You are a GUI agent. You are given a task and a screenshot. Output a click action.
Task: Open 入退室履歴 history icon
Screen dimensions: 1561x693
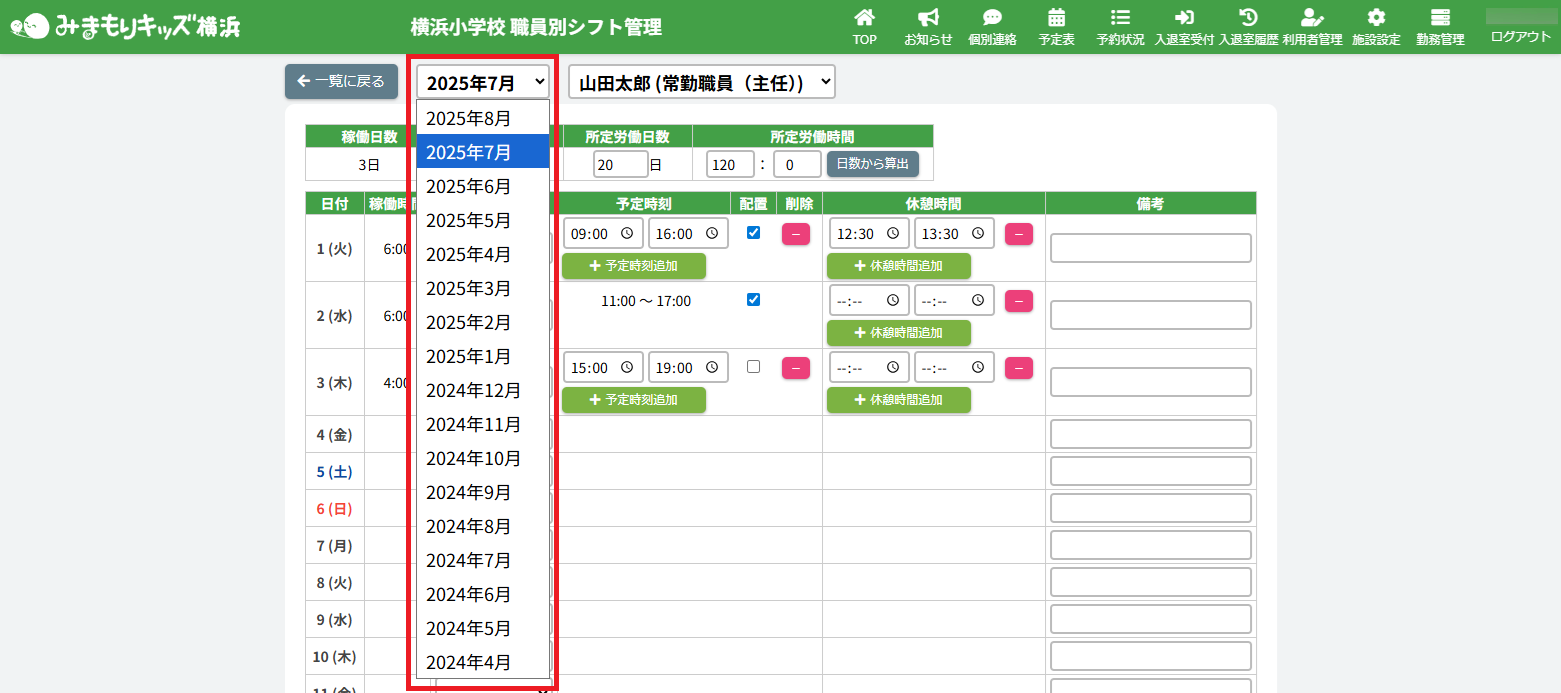pos(1248,18)
